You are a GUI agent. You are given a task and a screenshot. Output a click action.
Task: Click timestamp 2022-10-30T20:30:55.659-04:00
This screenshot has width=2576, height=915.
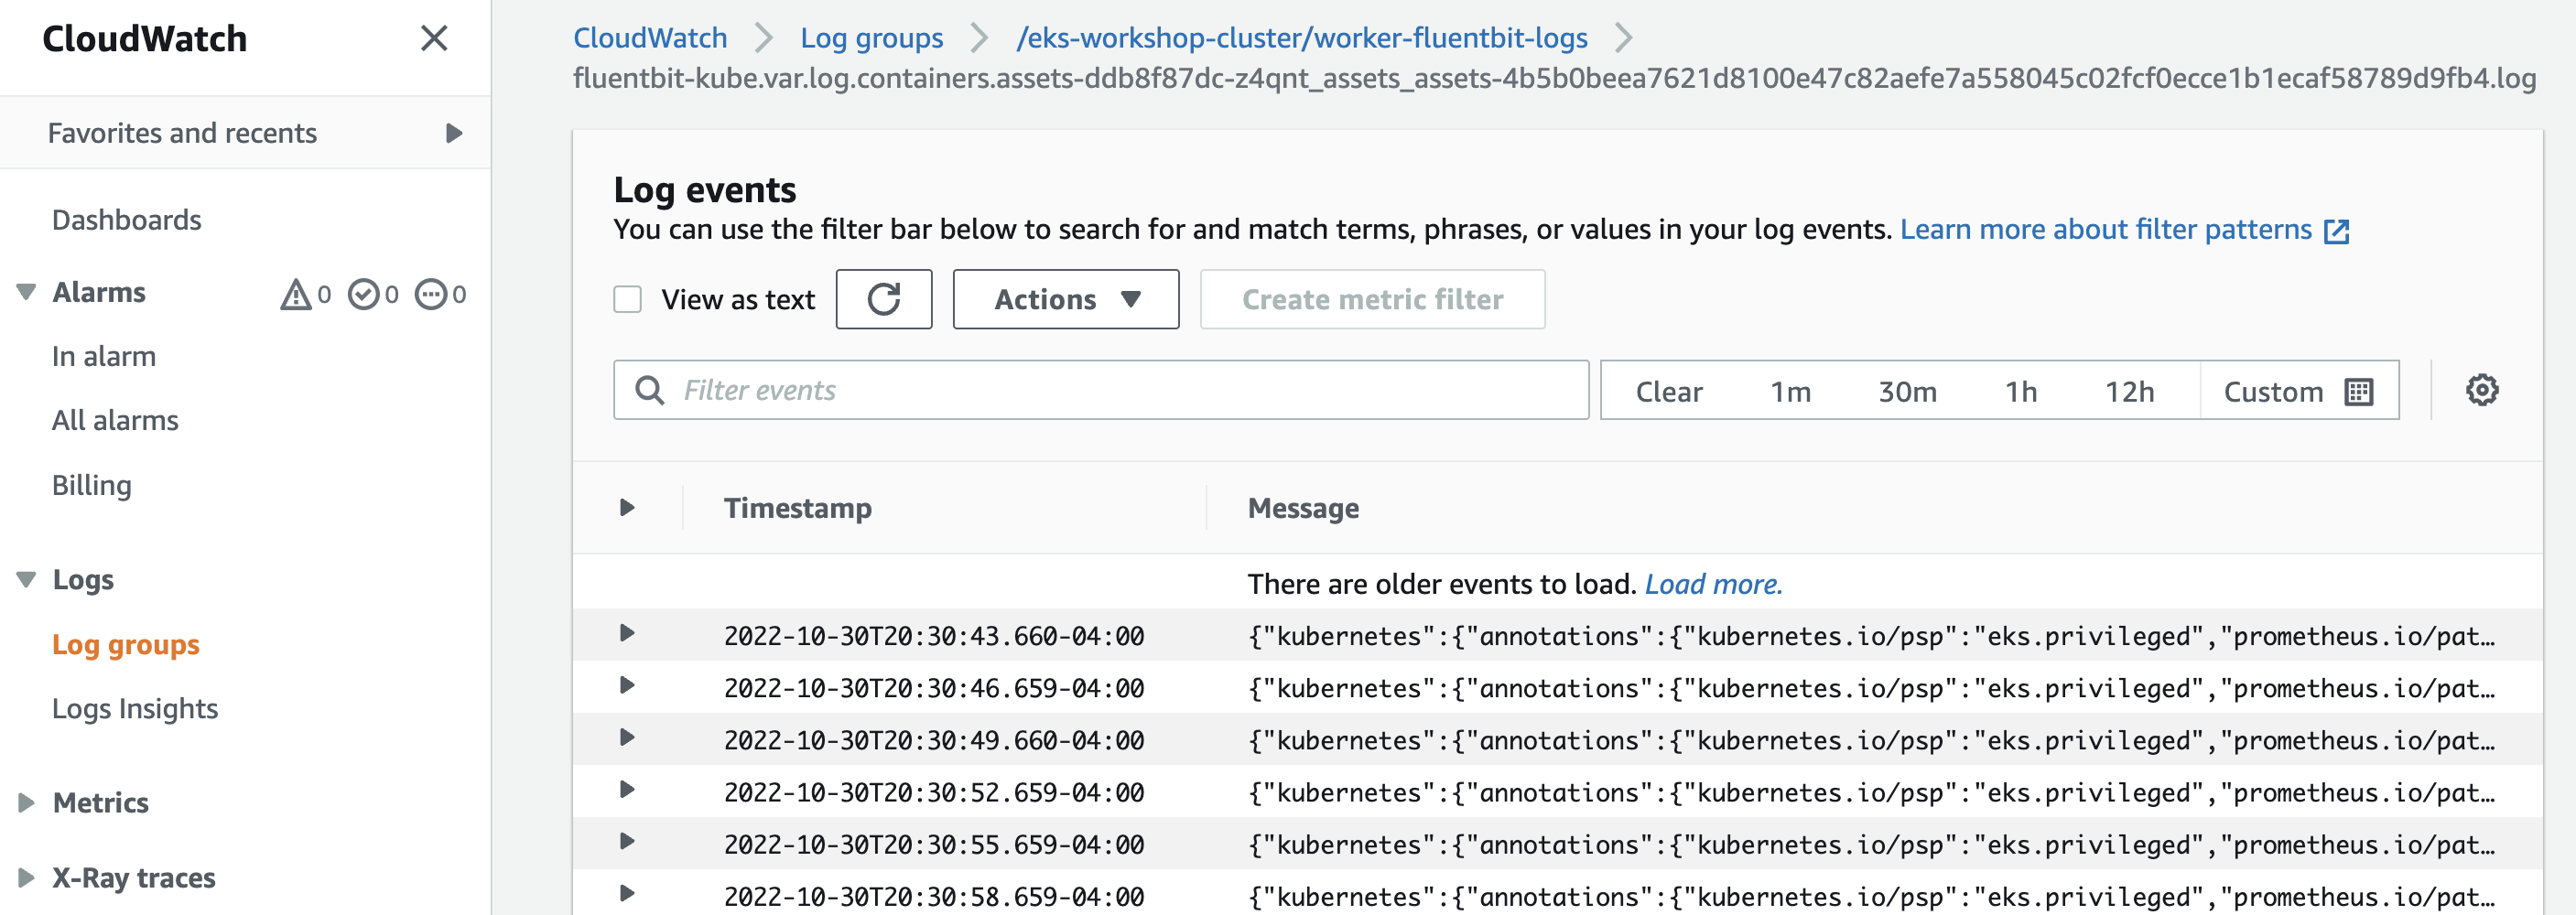point(934,844)
